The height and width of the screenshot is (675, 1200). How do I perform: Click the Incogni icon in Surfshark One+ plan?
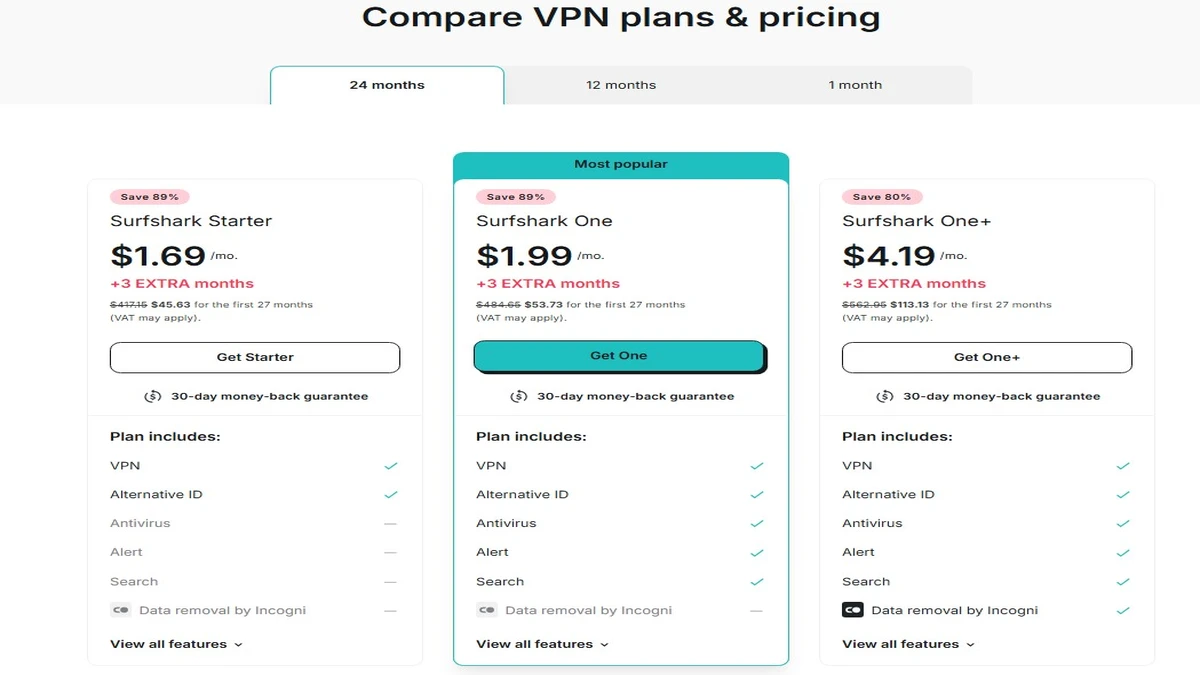(x=852, y=610)
